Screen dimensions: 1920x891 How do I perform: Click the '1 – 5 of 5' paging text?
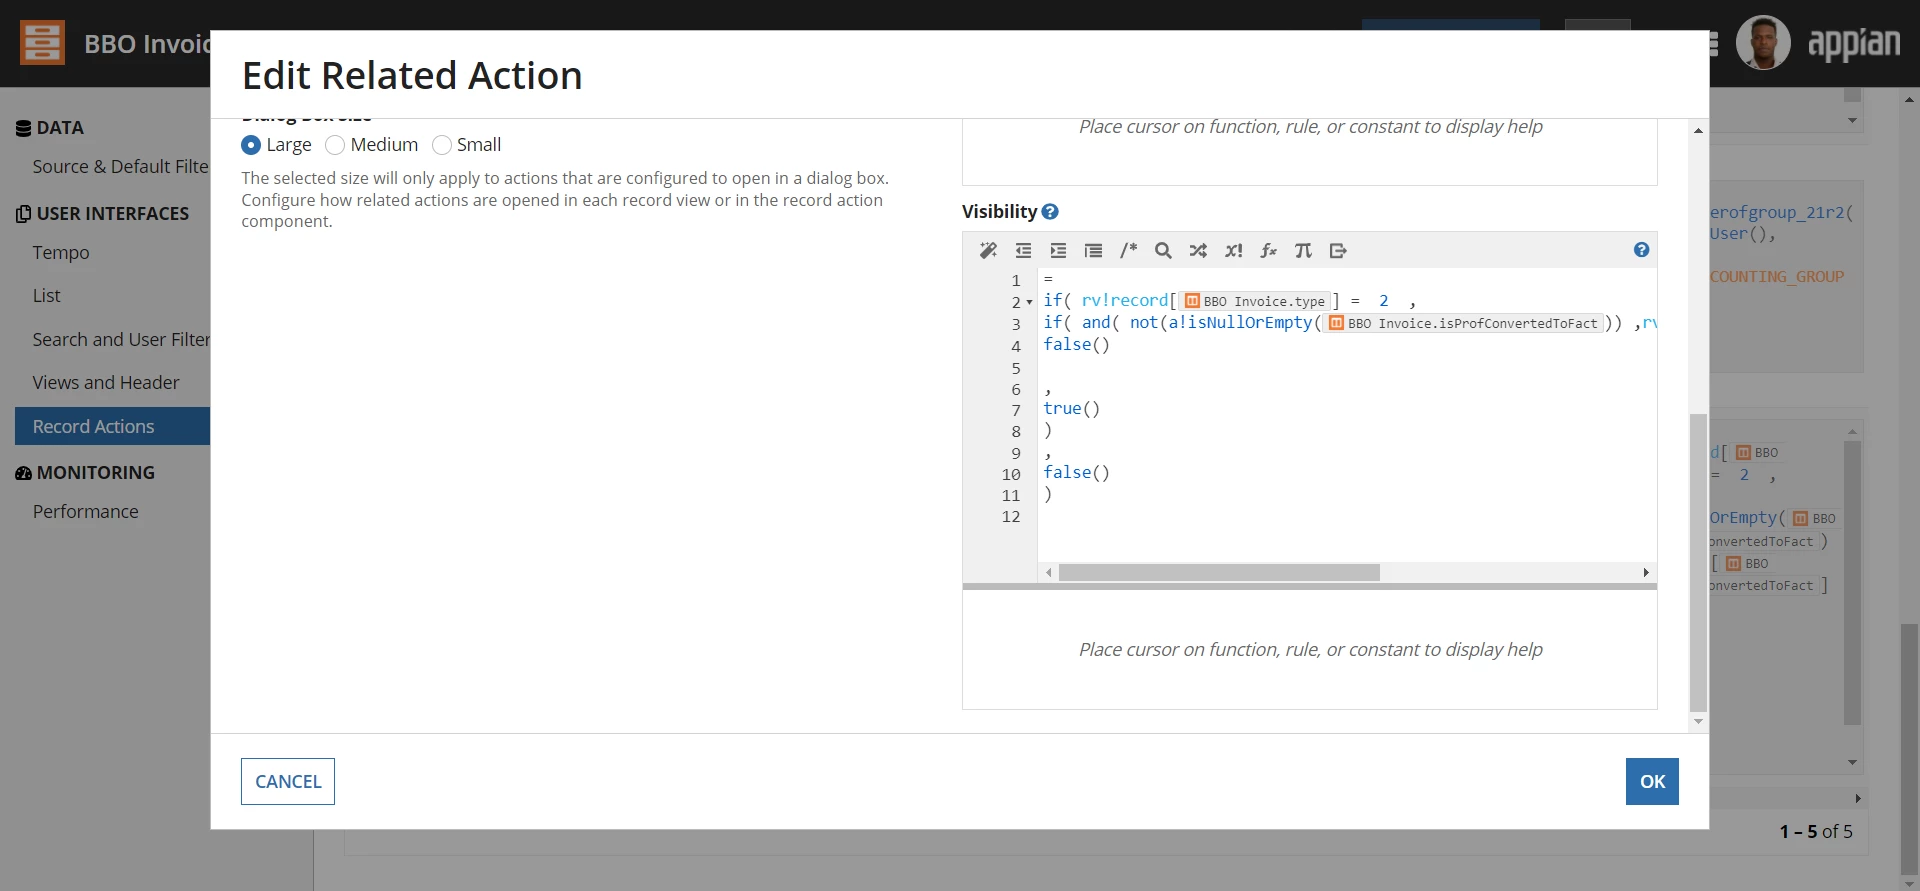1816,832
